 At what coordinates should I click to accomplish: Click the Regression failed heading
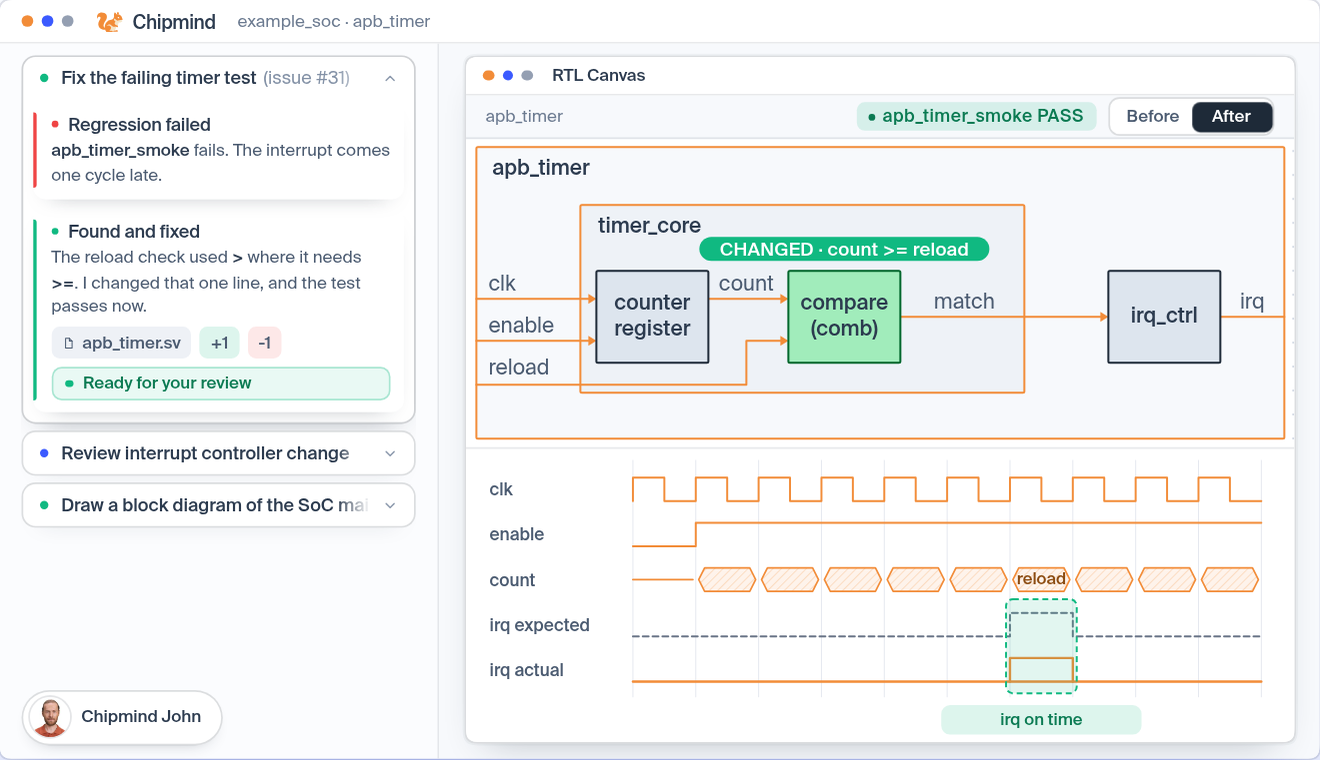tap(139, 125)
